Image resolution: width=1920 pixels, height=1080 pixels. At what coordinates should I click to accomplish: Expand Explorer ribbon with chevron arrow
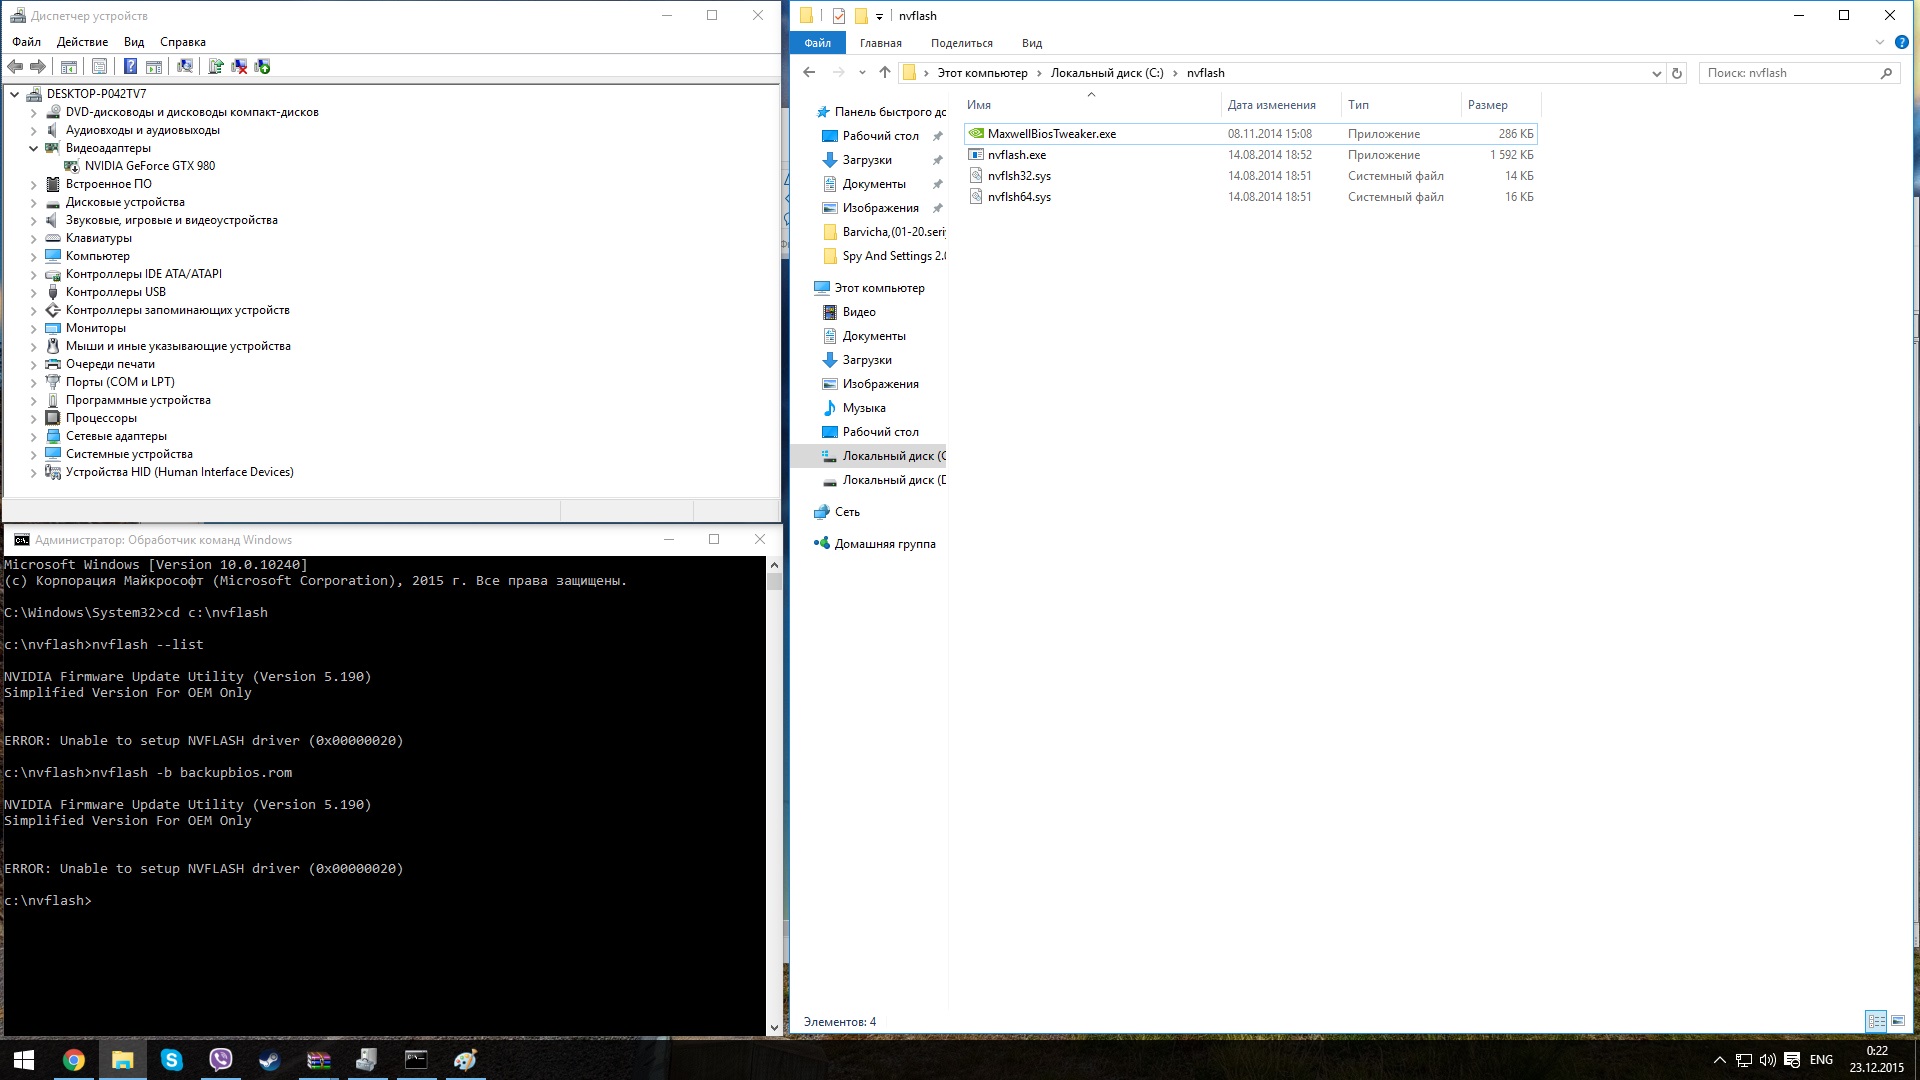[x=1879, y=43]
